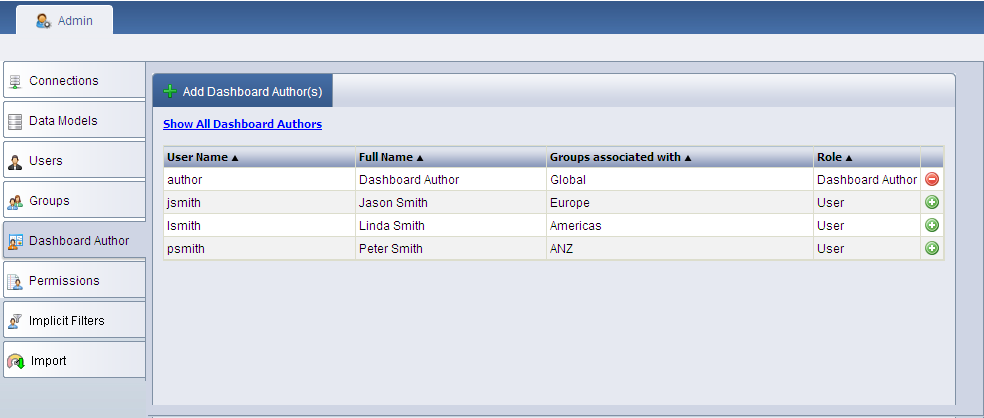Click Show All Dashboard Authors link

click(242, 124)
